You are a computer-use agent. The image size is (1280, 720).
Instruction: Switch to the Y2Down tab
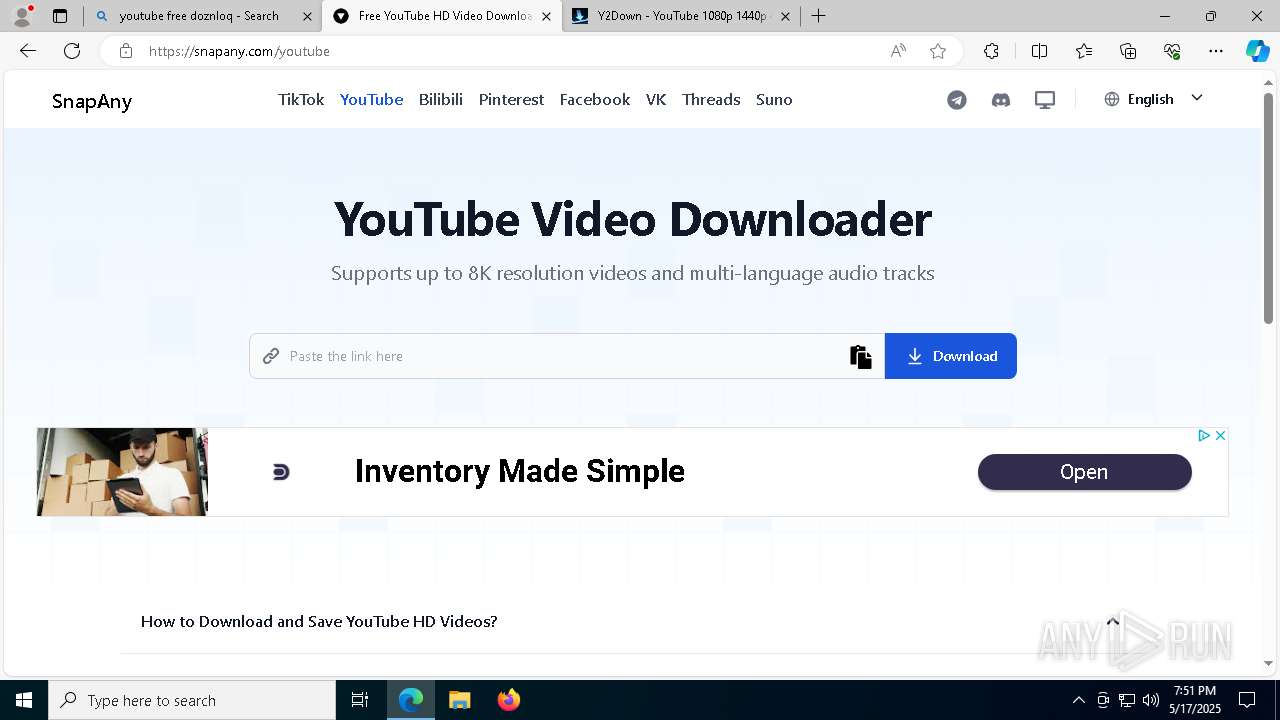point(682,16)
